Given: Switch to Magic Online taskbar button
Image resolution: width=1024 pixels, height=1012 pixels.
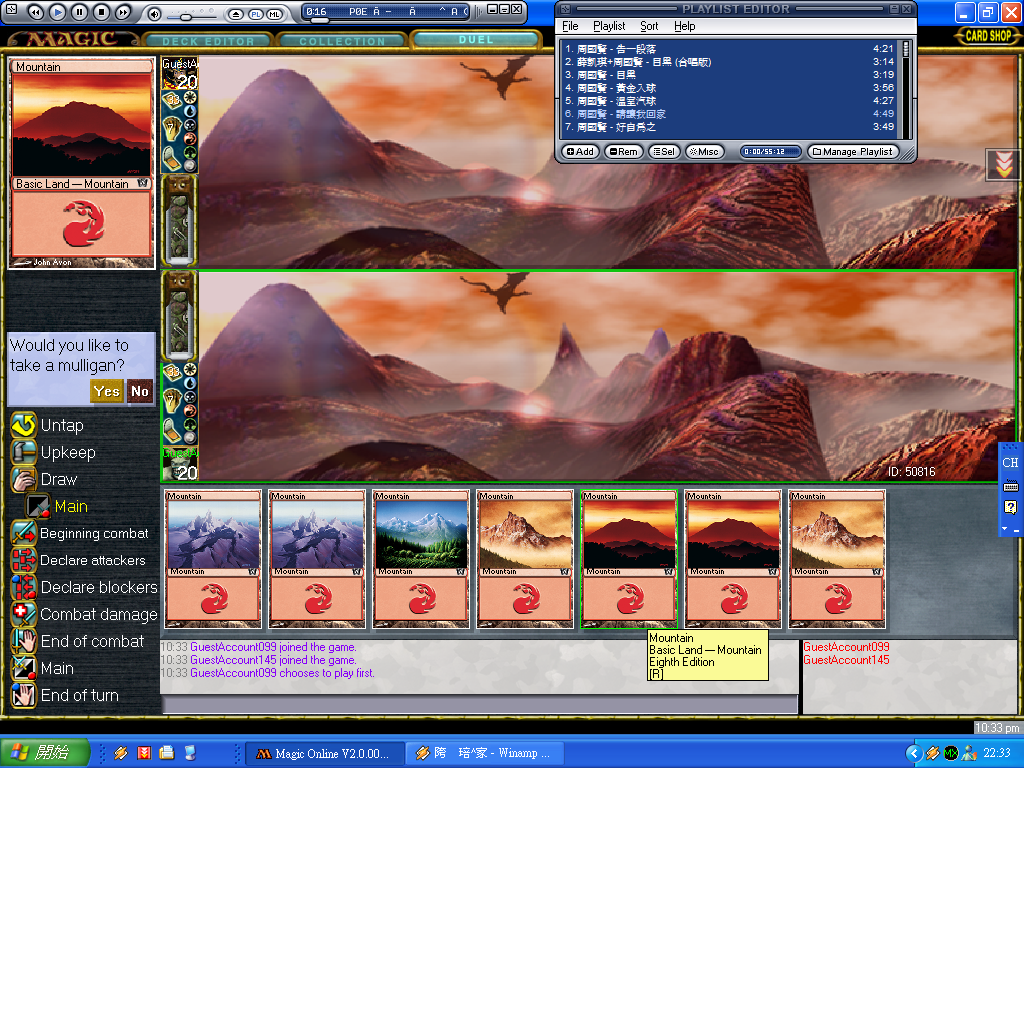Looking at the screenshot, I should 325,753.
